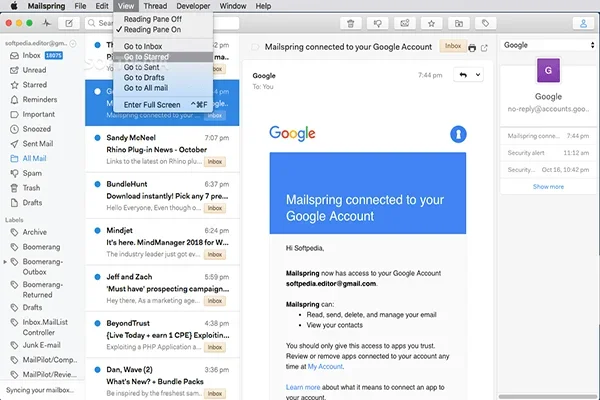Click the activity pulse icon in toolbar
Screen dimensions: 600x400
click(x=47, y=23)
